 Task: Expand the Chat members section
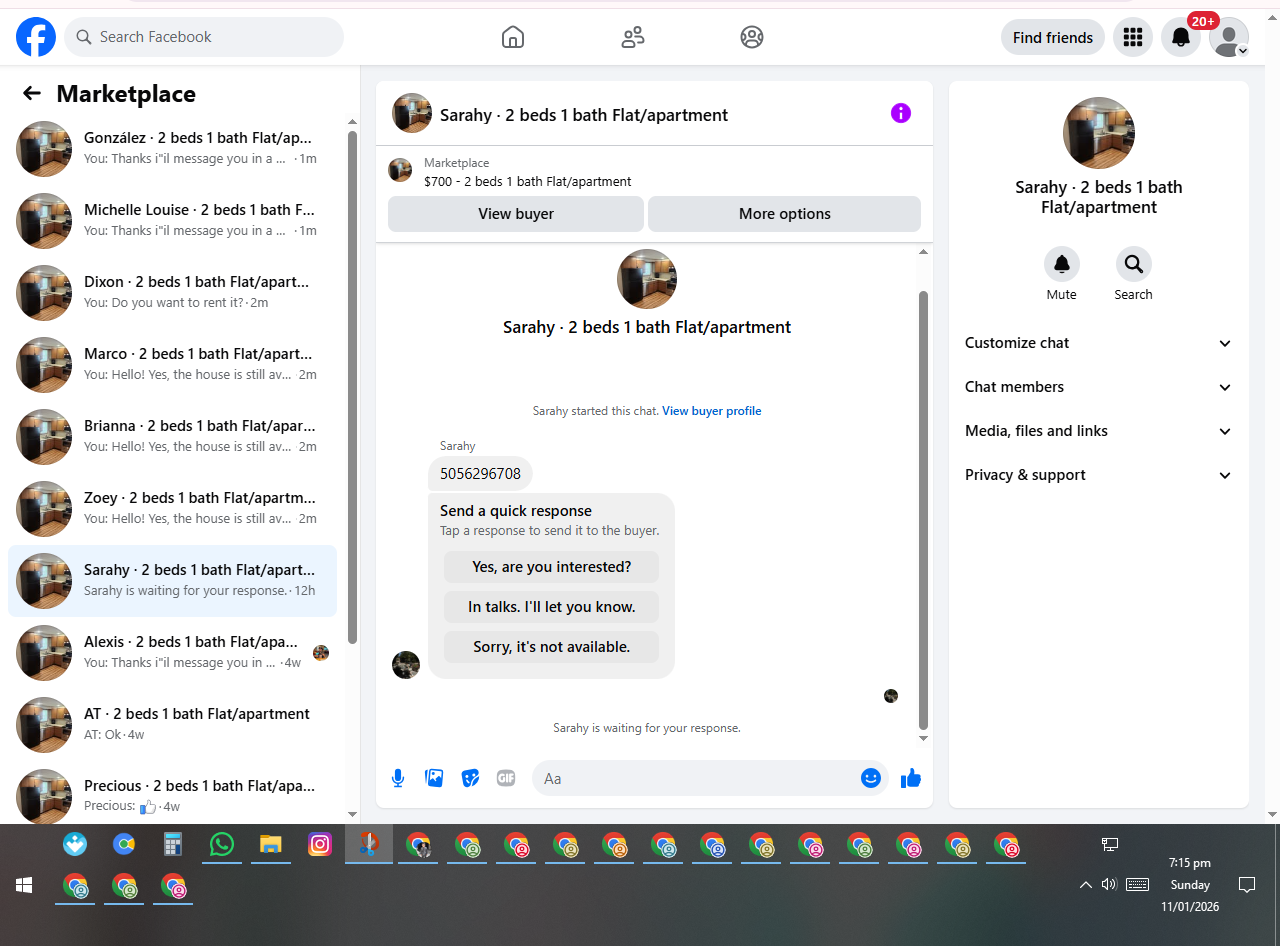coord(1099,387)
